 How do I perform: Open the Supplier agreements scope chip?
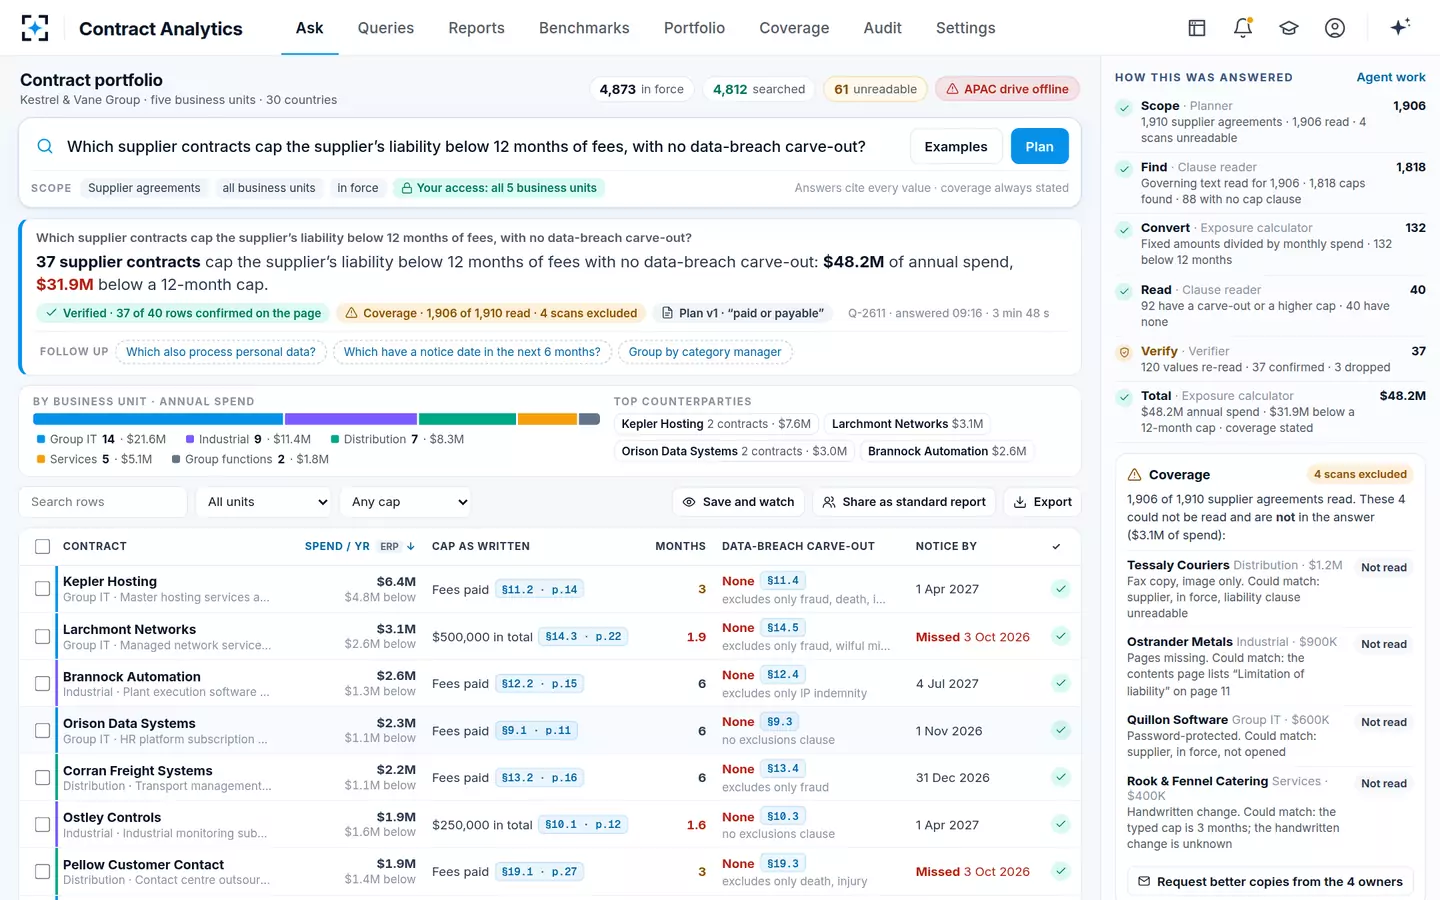pos(144,188)
